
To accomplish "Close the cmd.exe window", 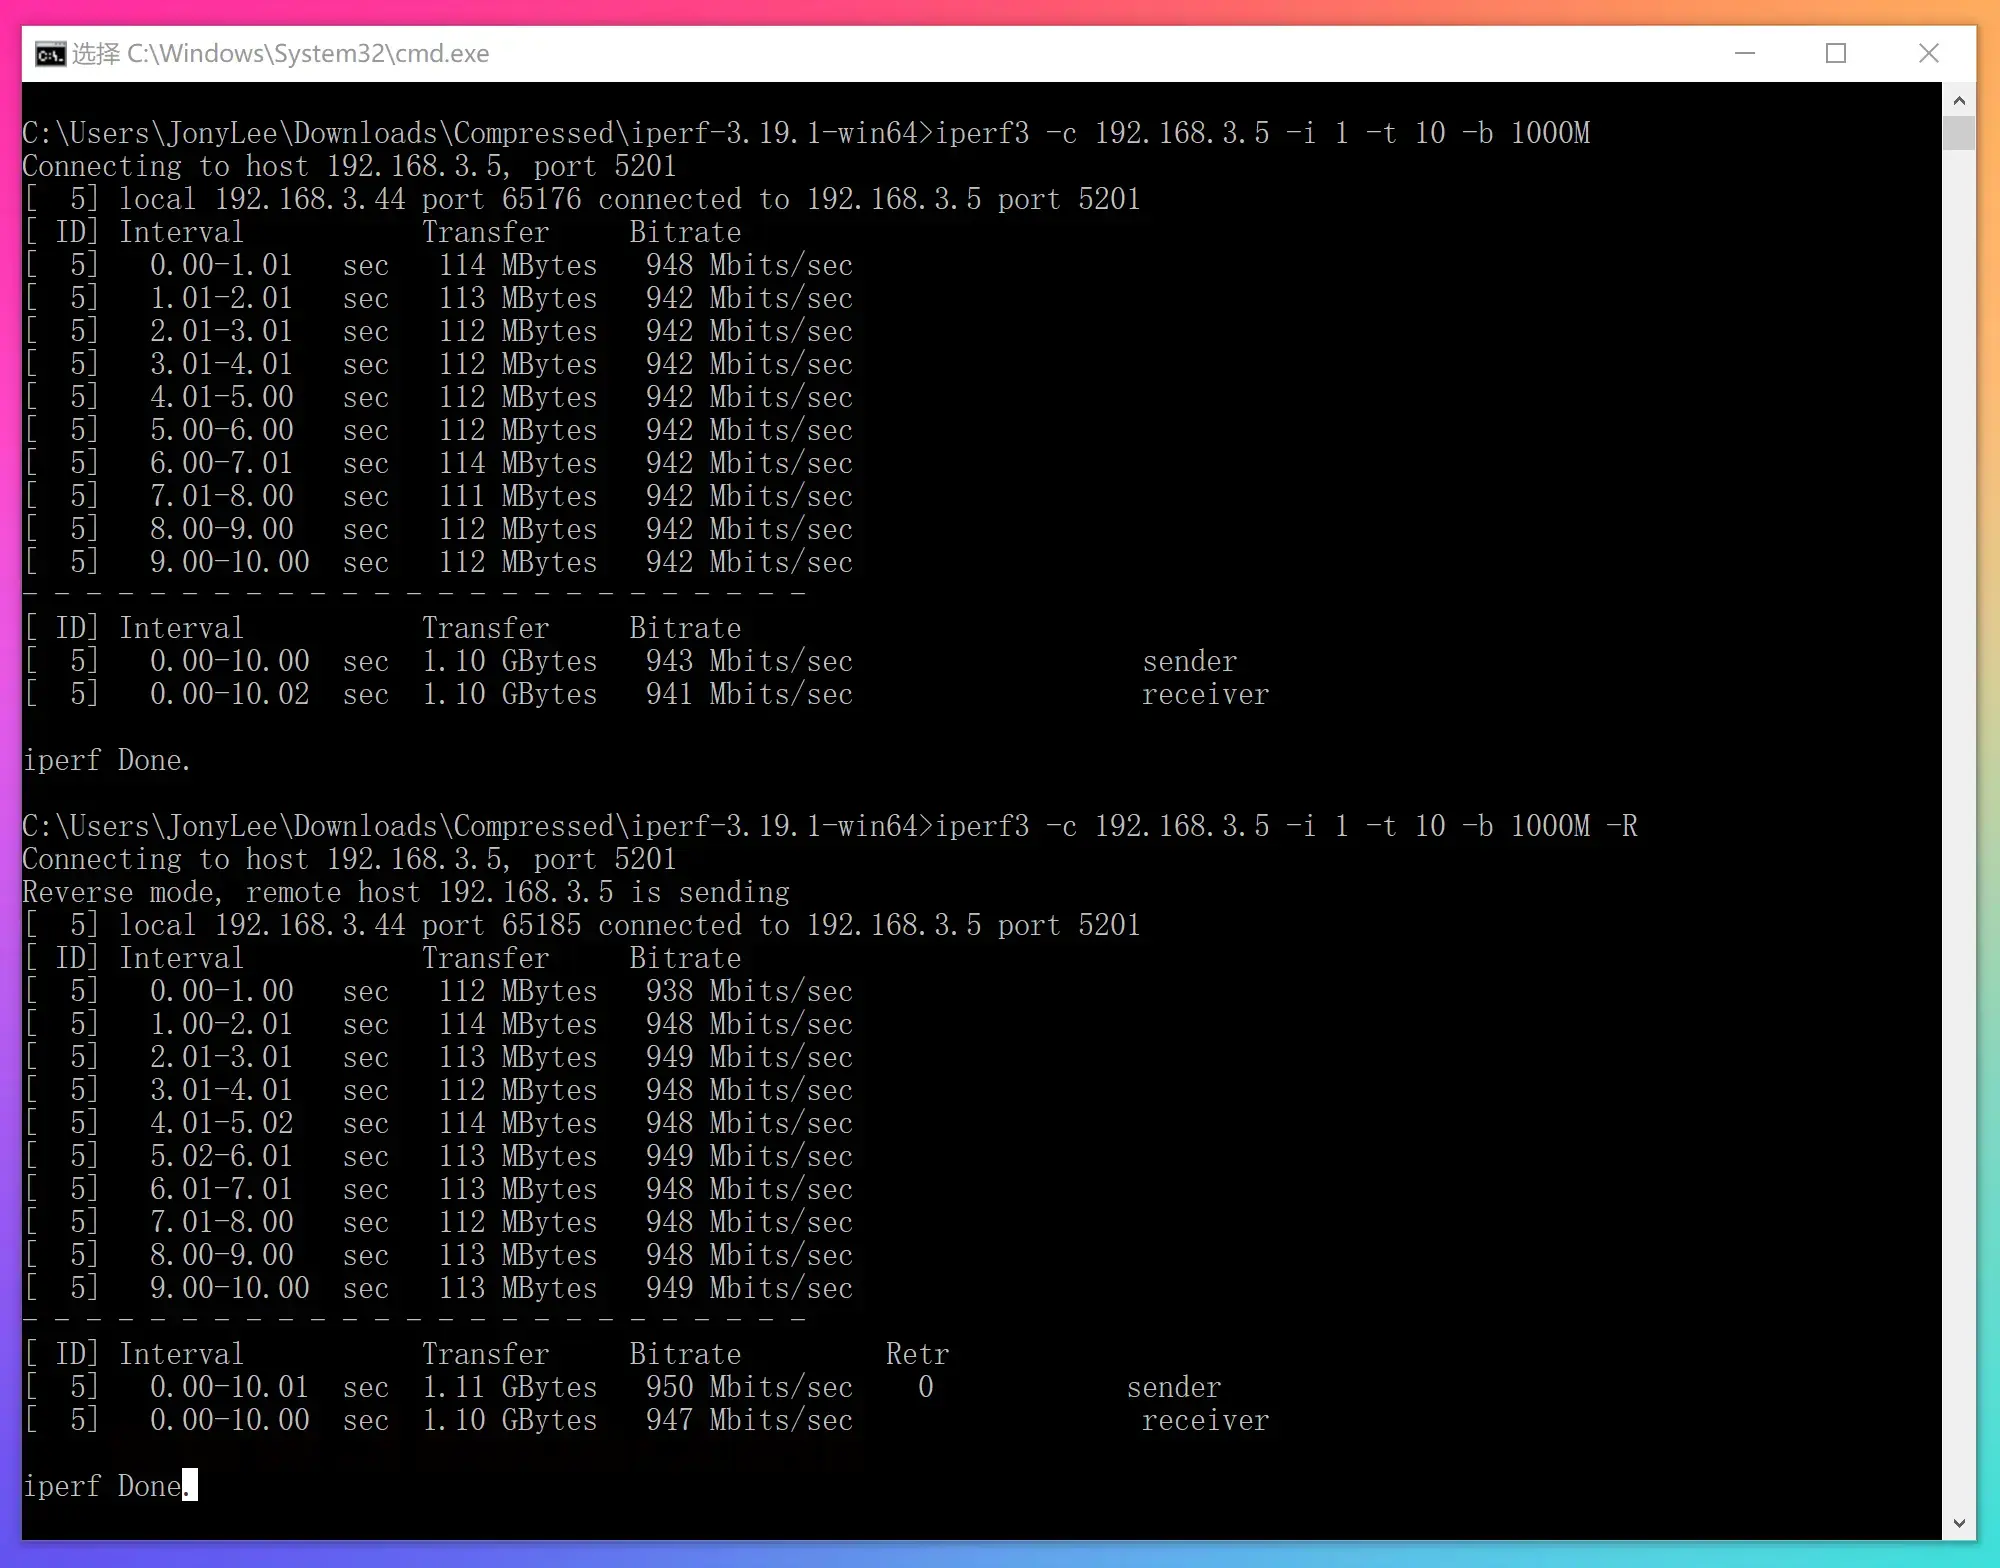I will click(1929, 53).
